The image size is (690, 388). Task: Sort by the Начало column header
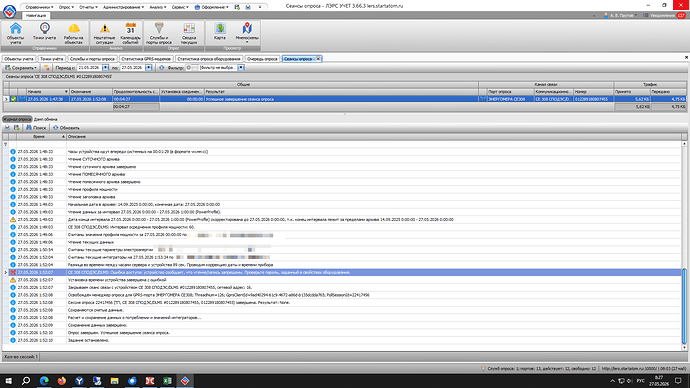47,92
